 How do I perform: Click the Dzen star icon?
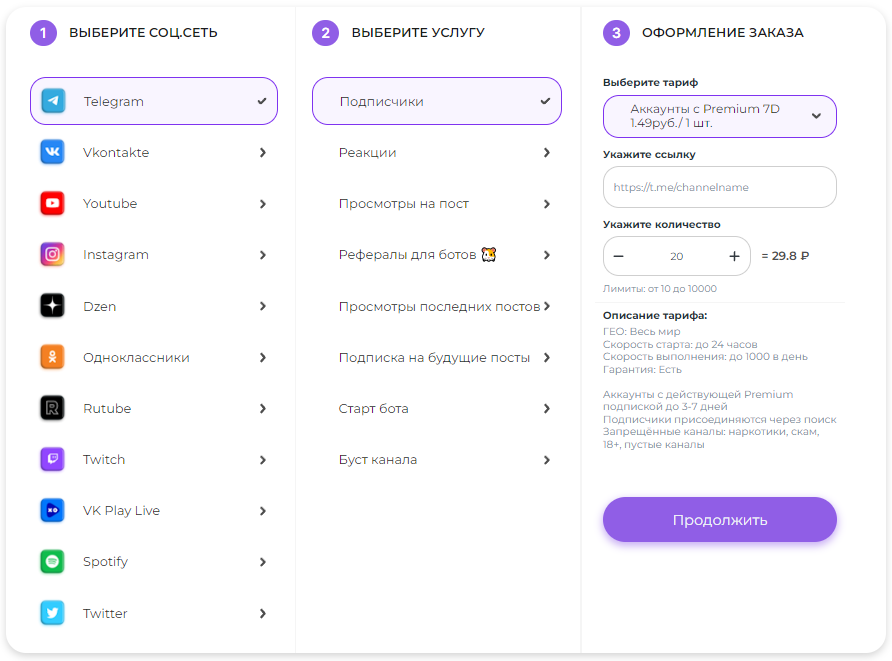point(53,306)
